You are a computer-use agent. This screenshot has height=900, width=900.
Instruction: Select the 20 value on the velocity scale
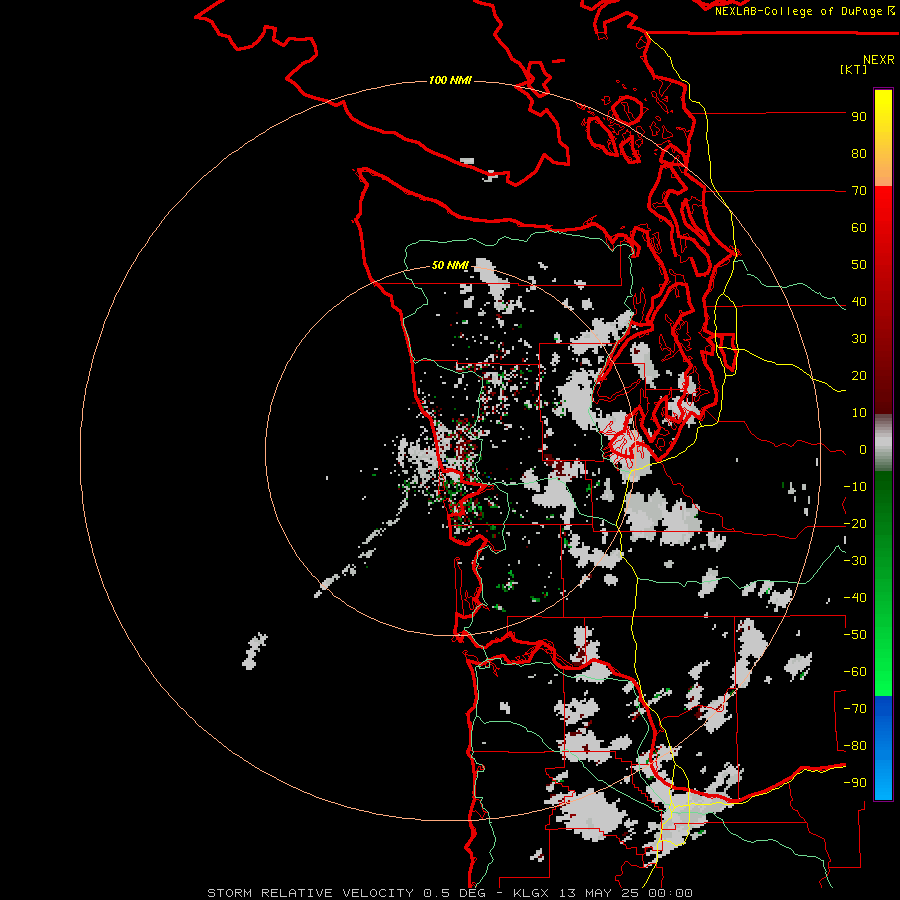pyautogui.click(x=859, y=375)
